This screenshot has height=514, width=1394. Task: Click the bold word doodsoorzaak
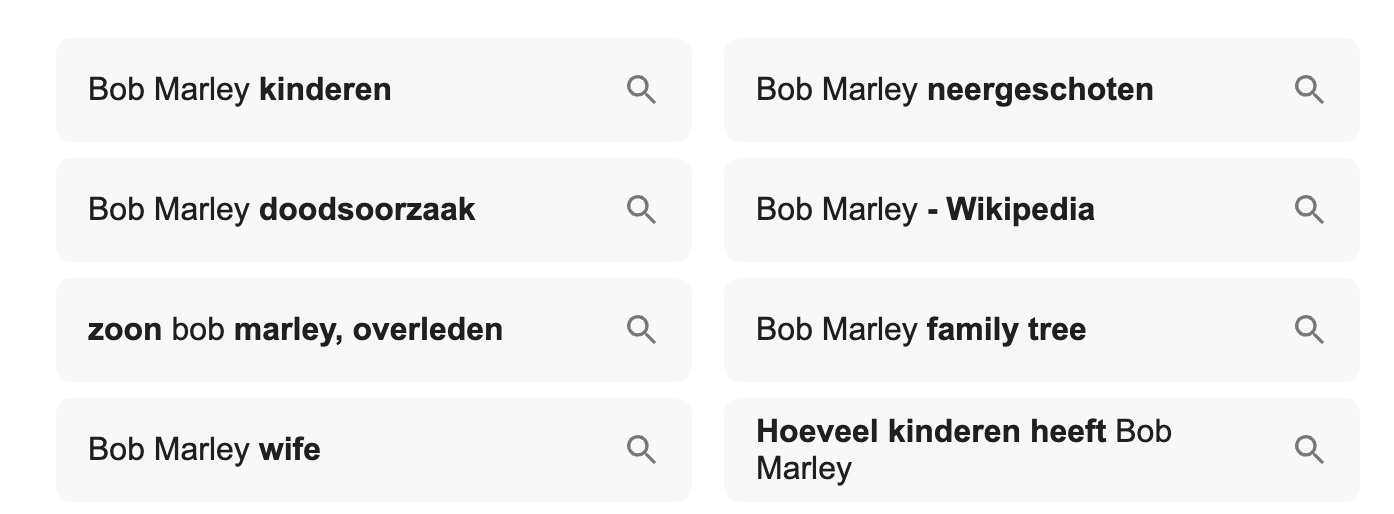point(367,210)
